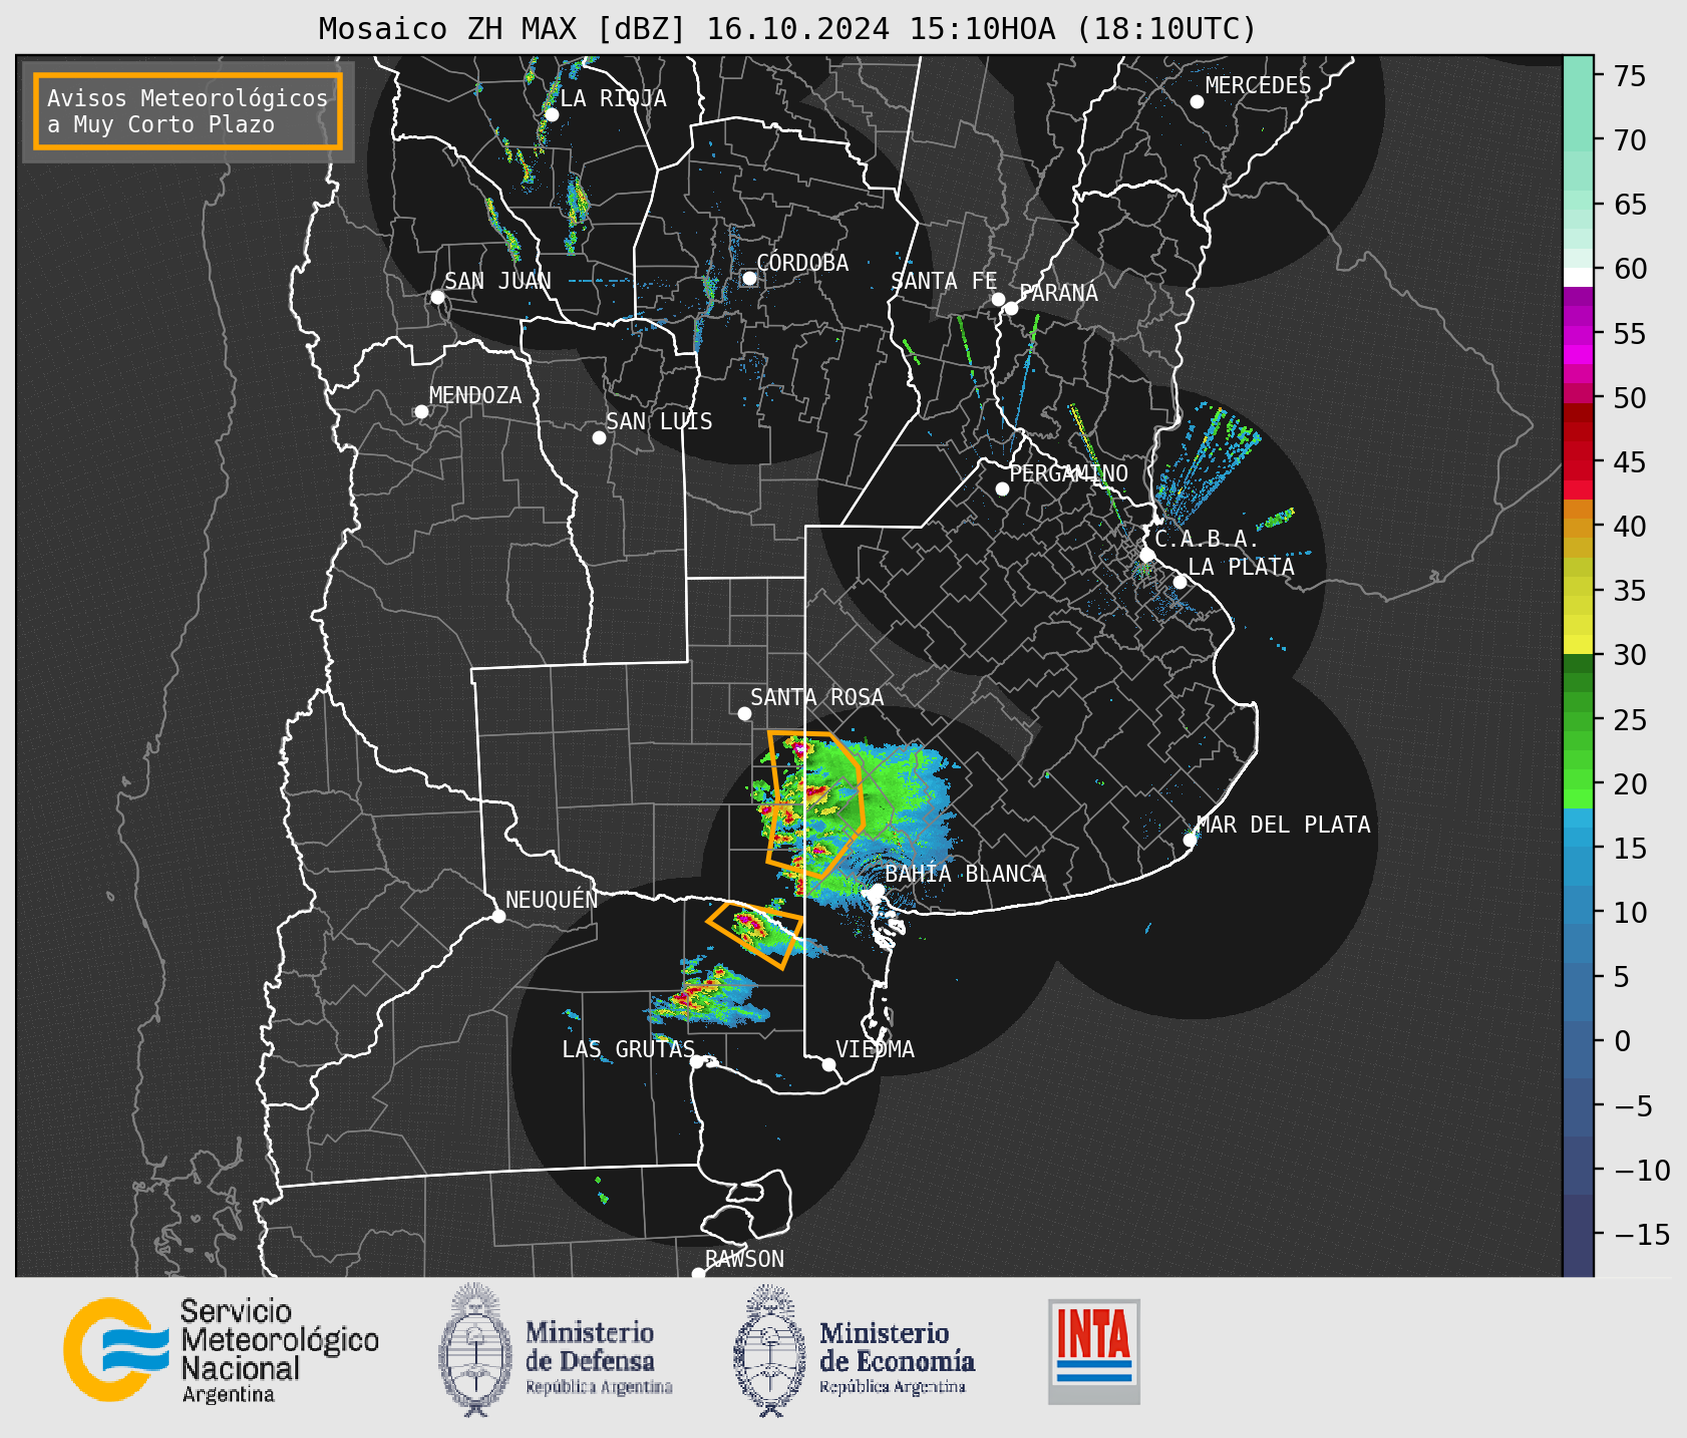Click the Servicio Meteorológico Nacional logo
The image size is (1687, 1438).
221,1350
